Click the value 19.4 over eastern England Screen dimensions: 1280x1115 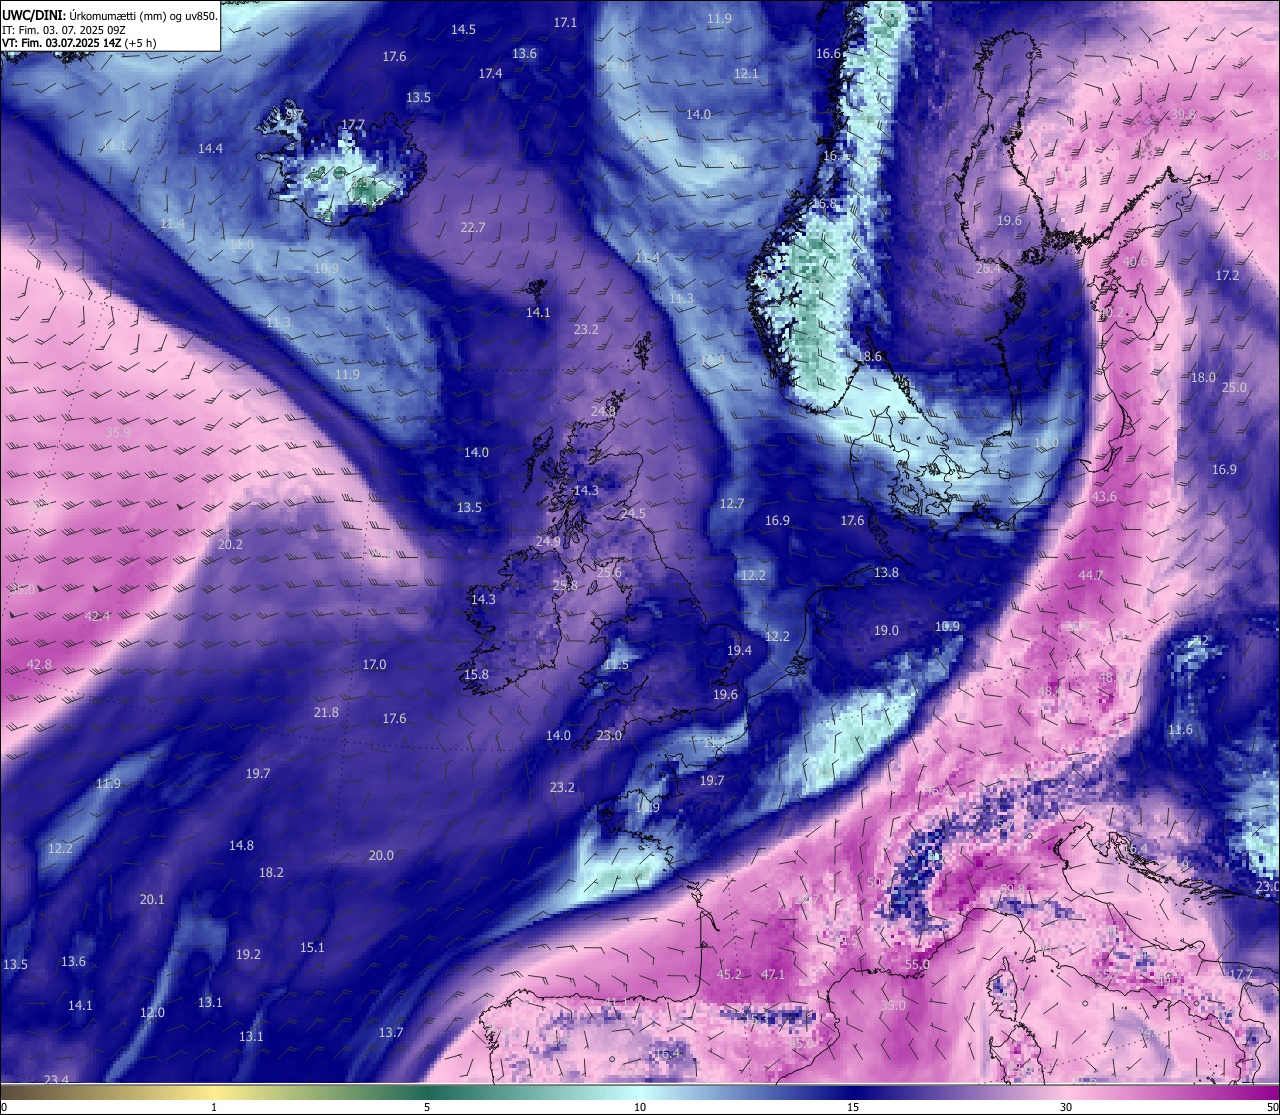pyautogui.click(x=739, y=650)
